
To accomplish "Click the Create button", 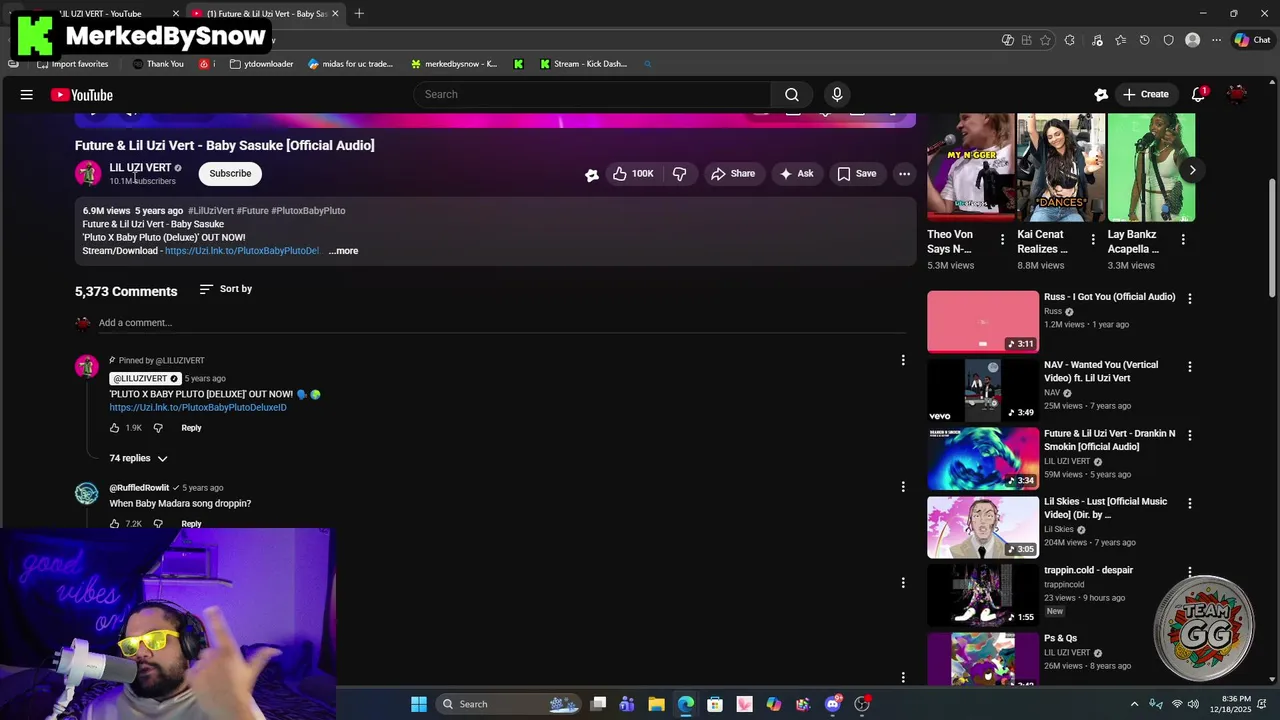I will [1145, 94].
